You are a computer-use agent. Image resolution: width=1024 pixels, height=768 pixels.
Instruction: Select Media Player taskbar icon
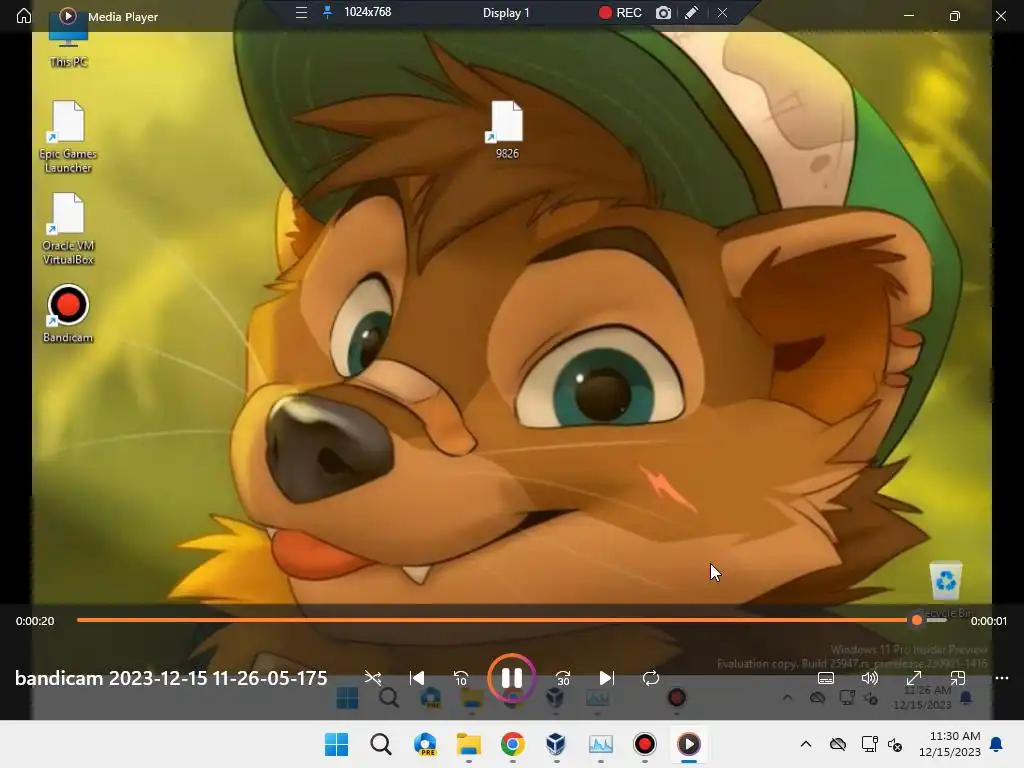[688, 744]
